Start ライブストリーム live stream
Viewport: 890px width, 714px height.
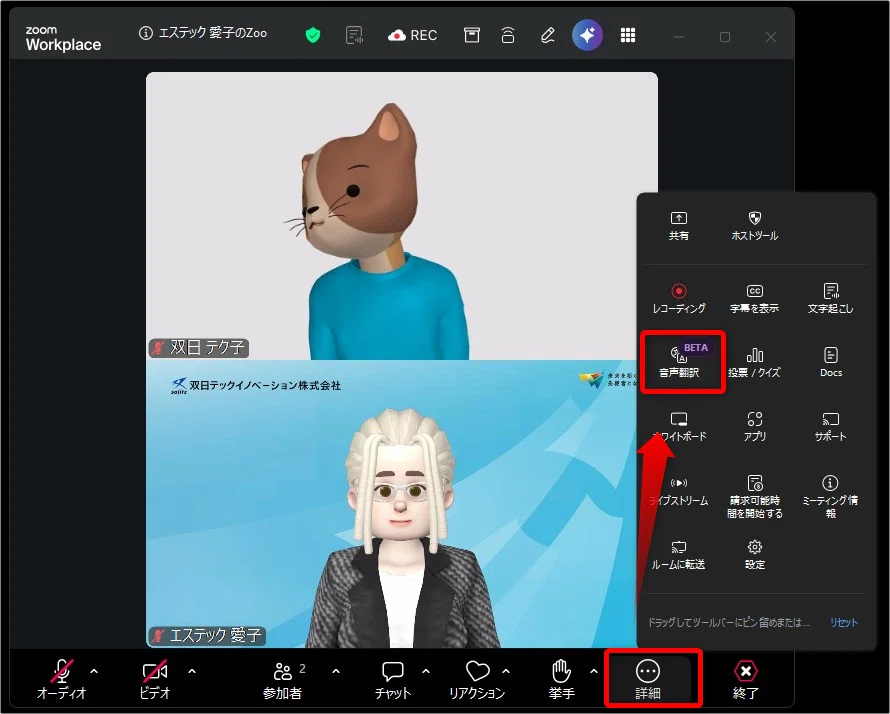coord(679,492)
